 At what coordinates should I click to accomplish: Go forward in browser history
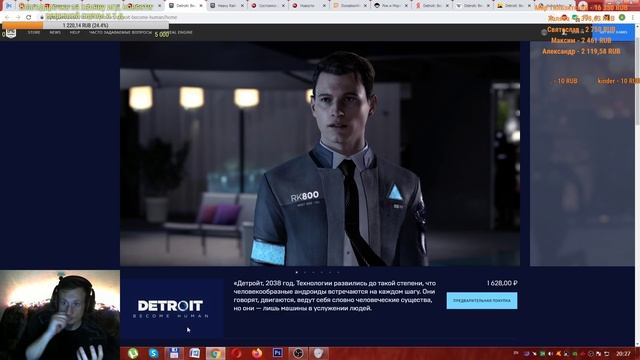click(x=18, y=17)
